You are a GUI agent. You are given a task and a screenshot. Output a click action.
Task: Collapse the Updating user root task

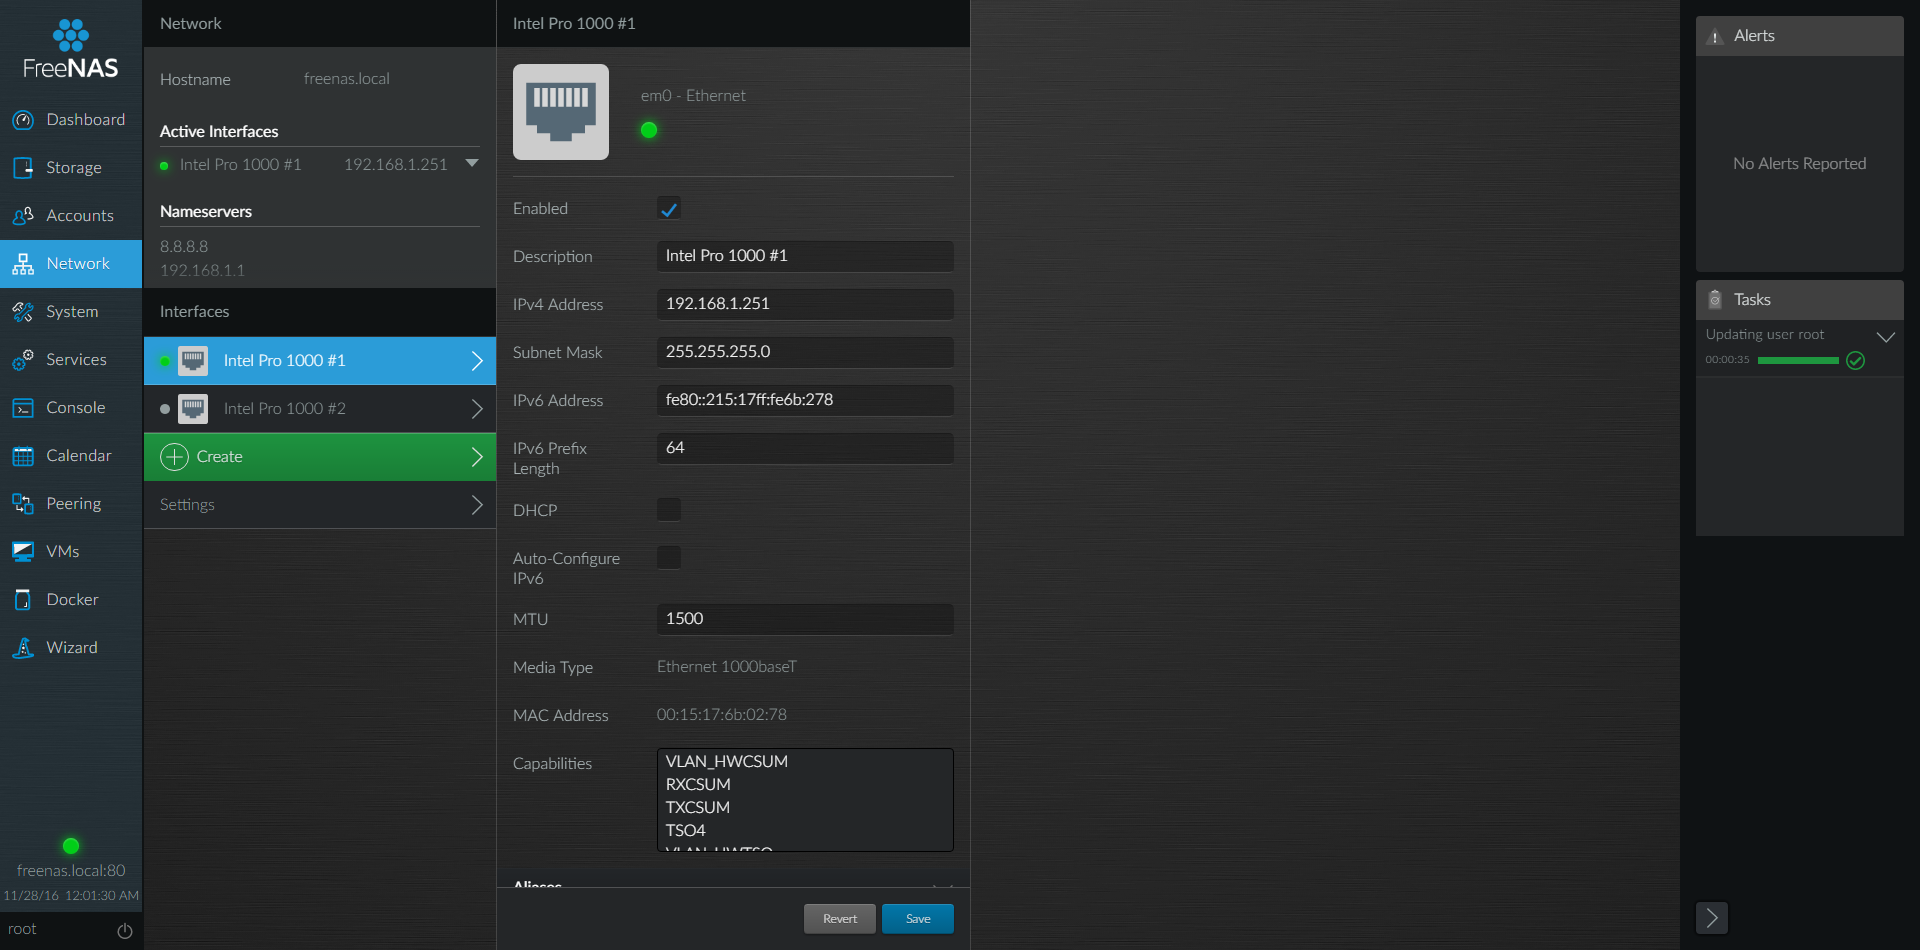click(1888, 336)
